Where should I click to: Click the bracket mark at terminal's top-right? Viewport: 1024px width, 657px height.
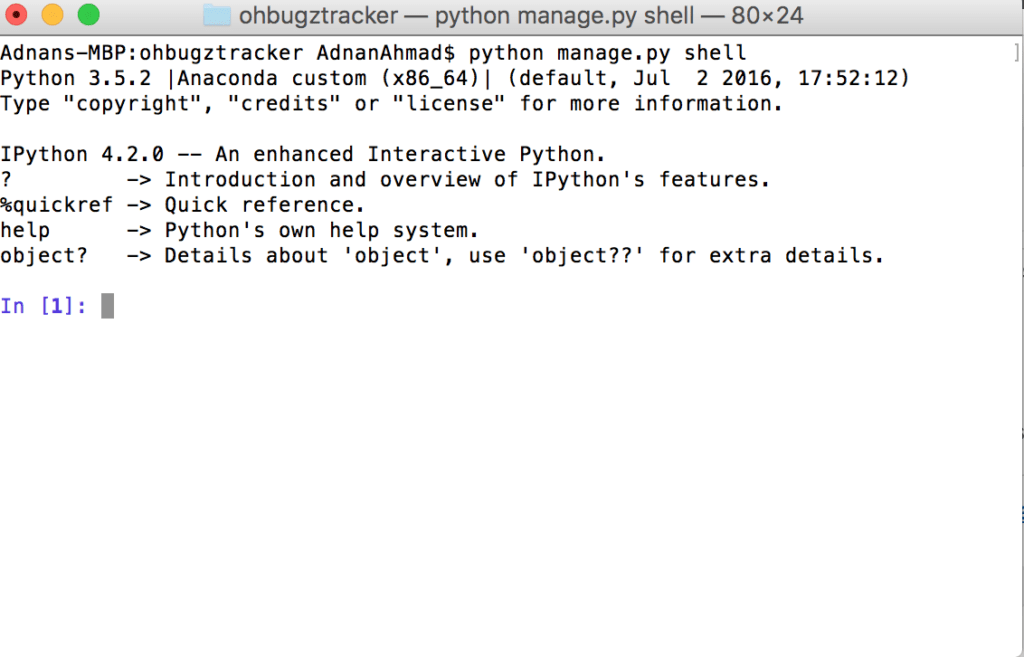point(1015,53)
